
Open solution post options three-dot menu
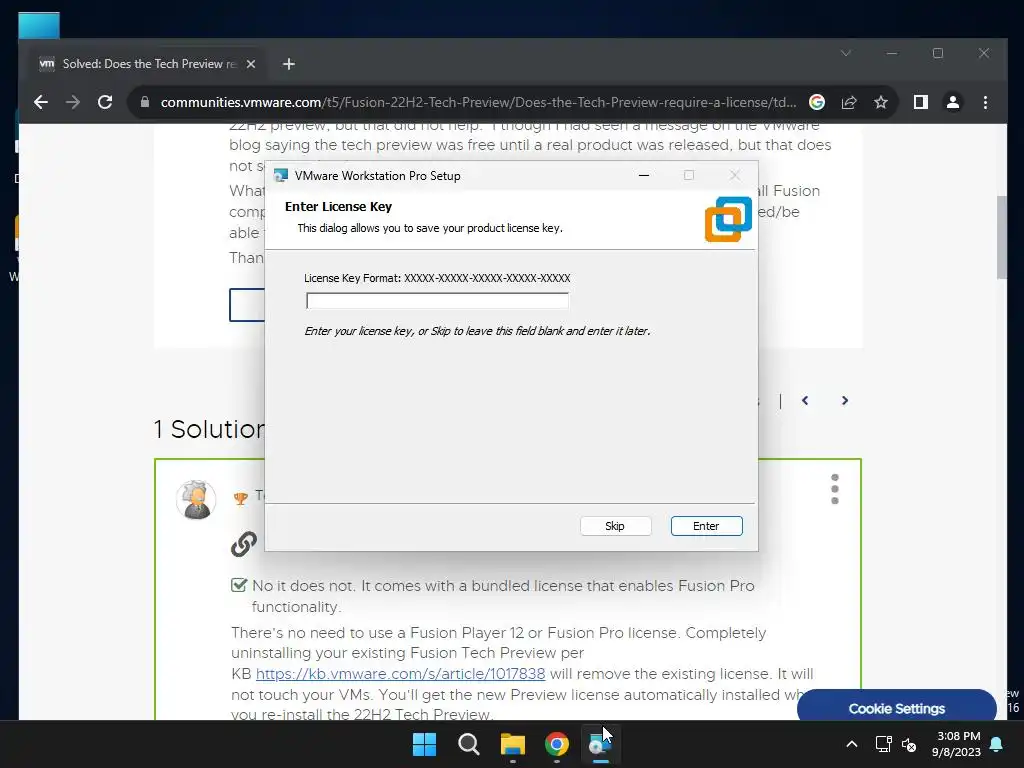coord(835,489)
